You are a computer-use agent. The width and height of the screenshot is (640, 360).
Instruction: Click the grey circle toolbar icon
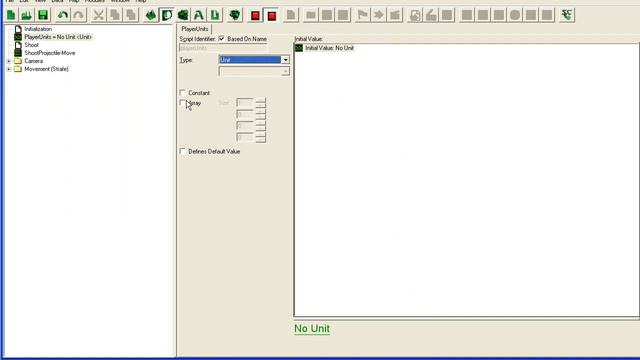[515, 16]
